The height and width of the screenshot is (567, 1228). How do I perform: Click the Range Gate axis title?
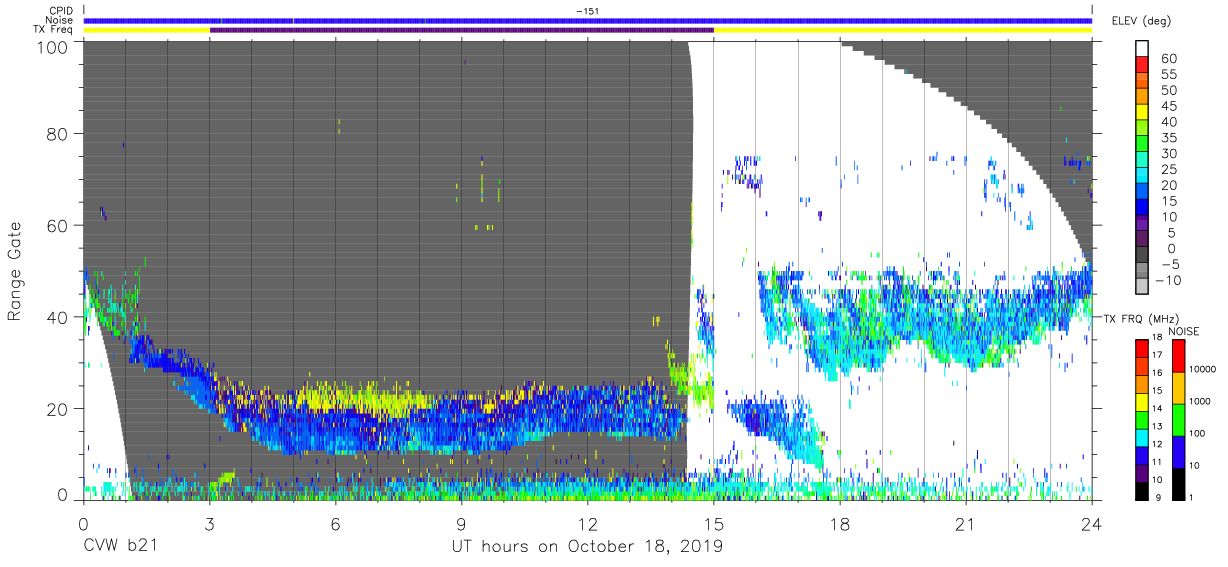[x=15, y=271]
